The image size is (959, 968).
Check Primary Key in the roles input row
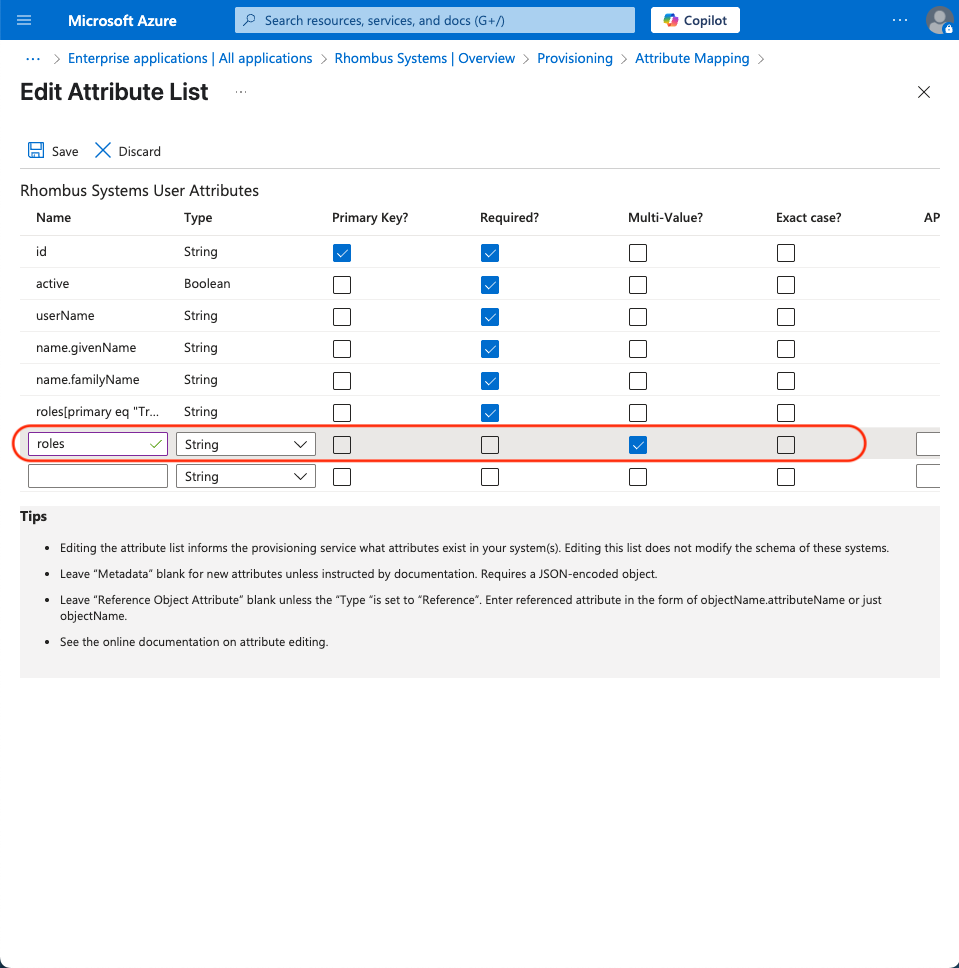(342, 445)
